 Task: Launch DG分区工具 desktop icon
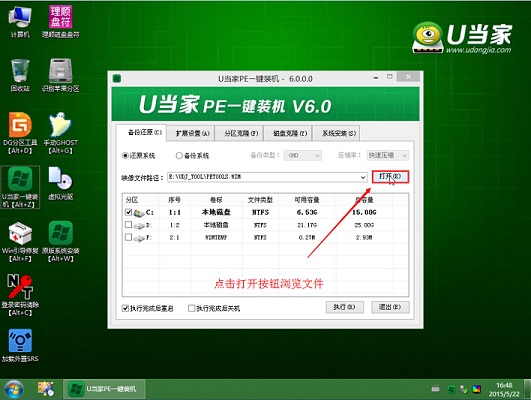20,133
